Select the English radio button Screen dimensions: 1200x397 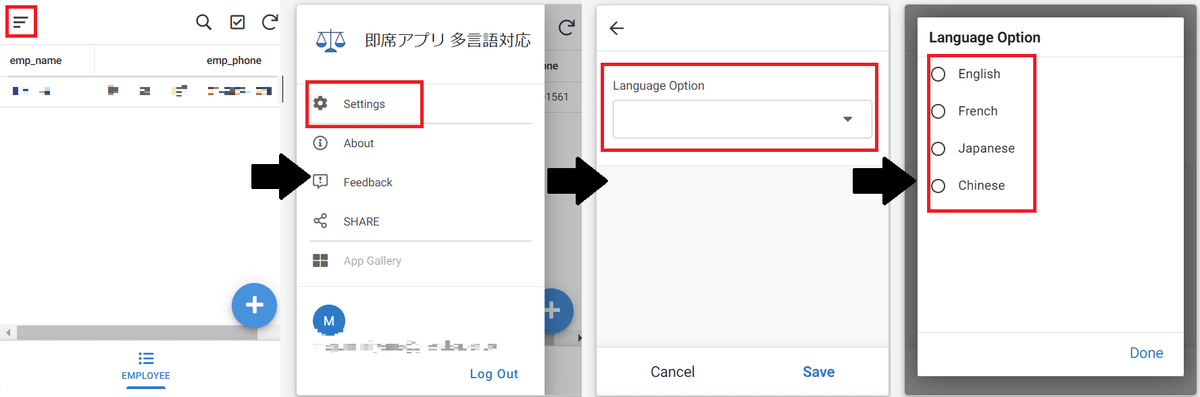pyautogui.click(x=938, y=74)
